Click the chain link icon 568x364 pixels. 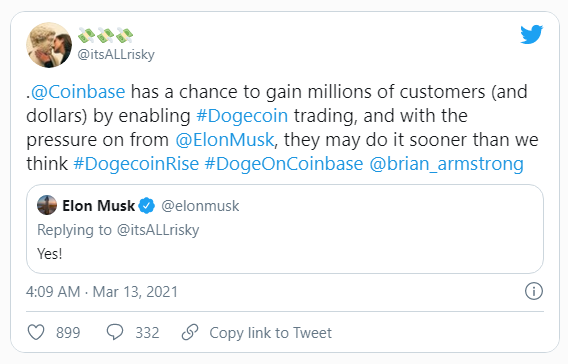(190, 332)
